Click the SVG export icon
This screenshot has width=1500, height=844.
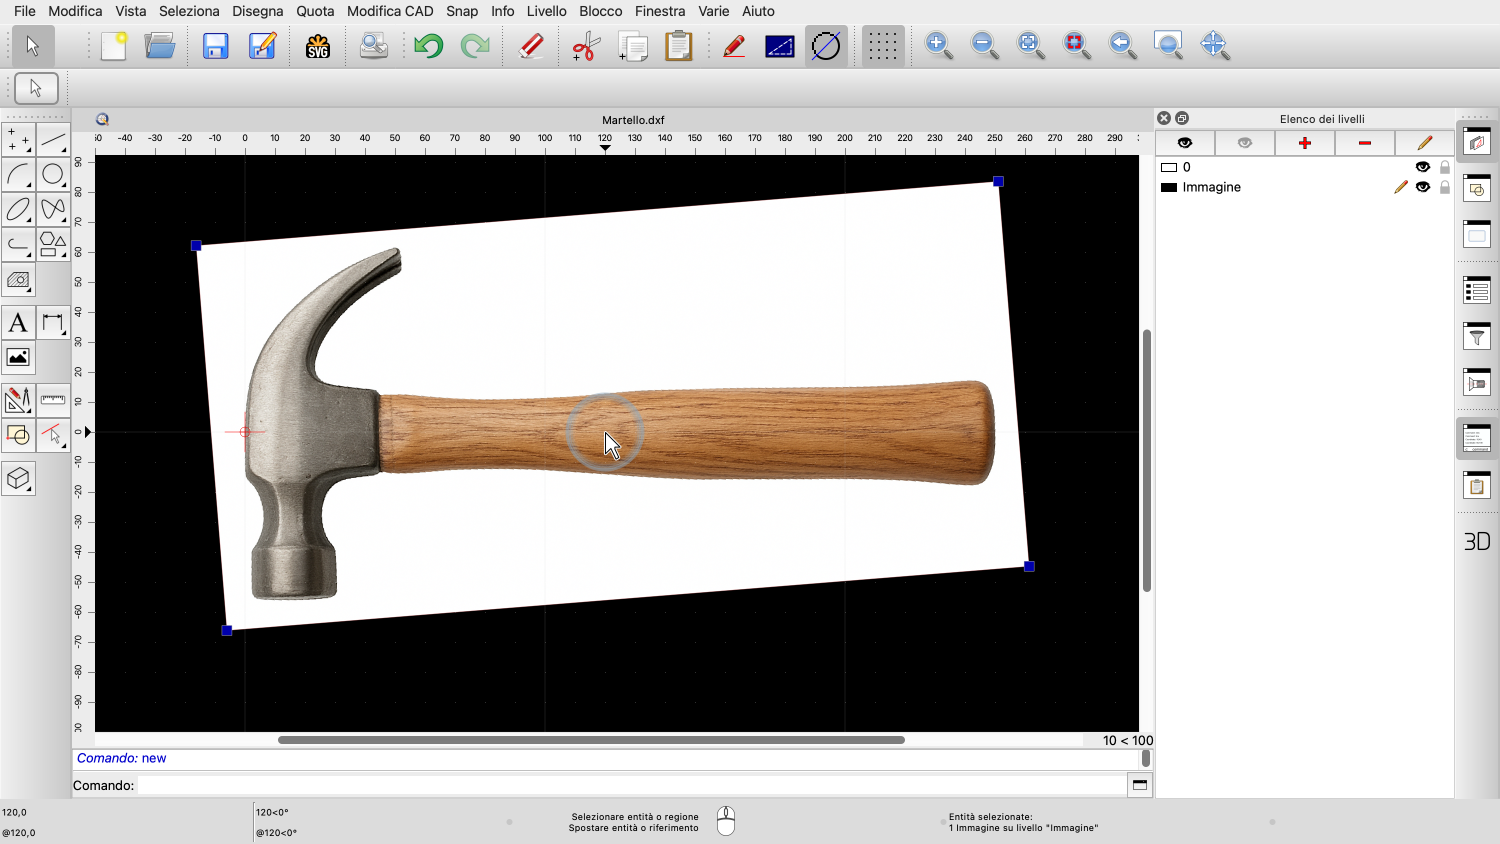317,46
